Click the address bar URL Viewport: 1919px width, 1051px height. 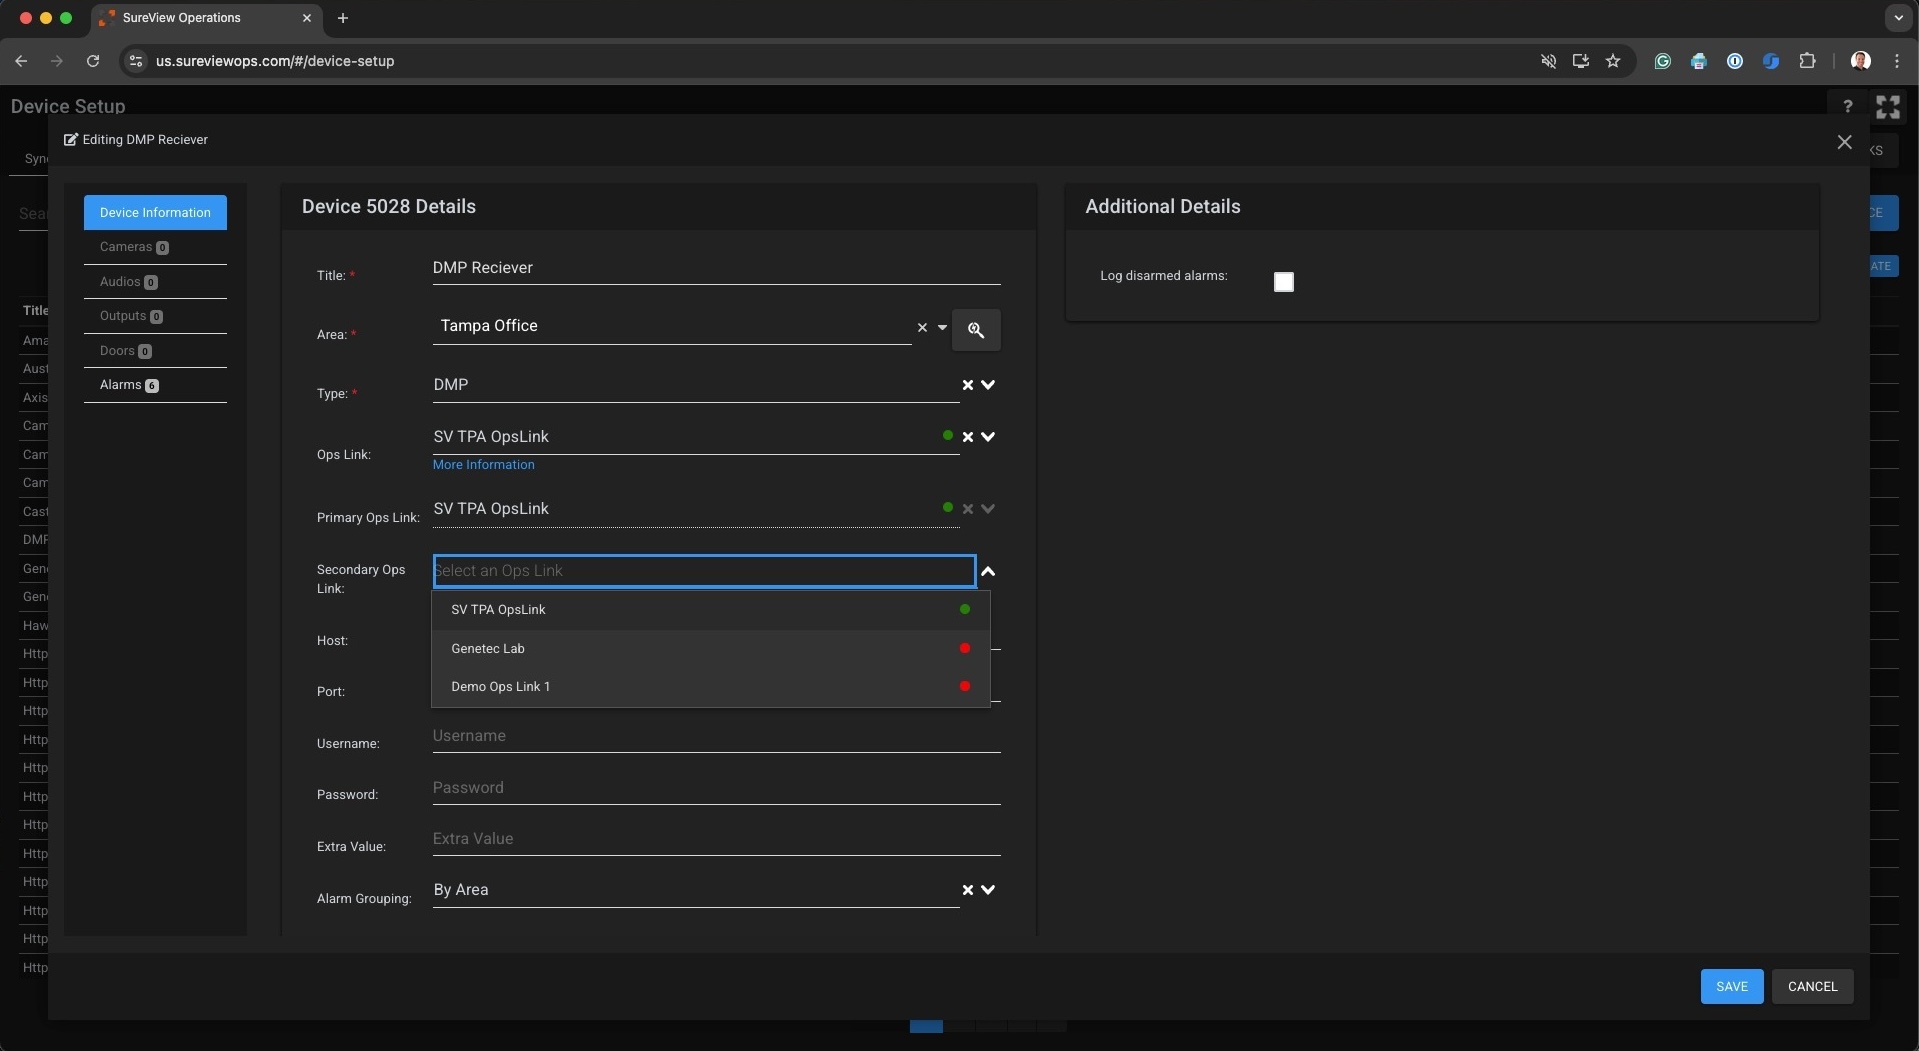click(x=275, y=61)
